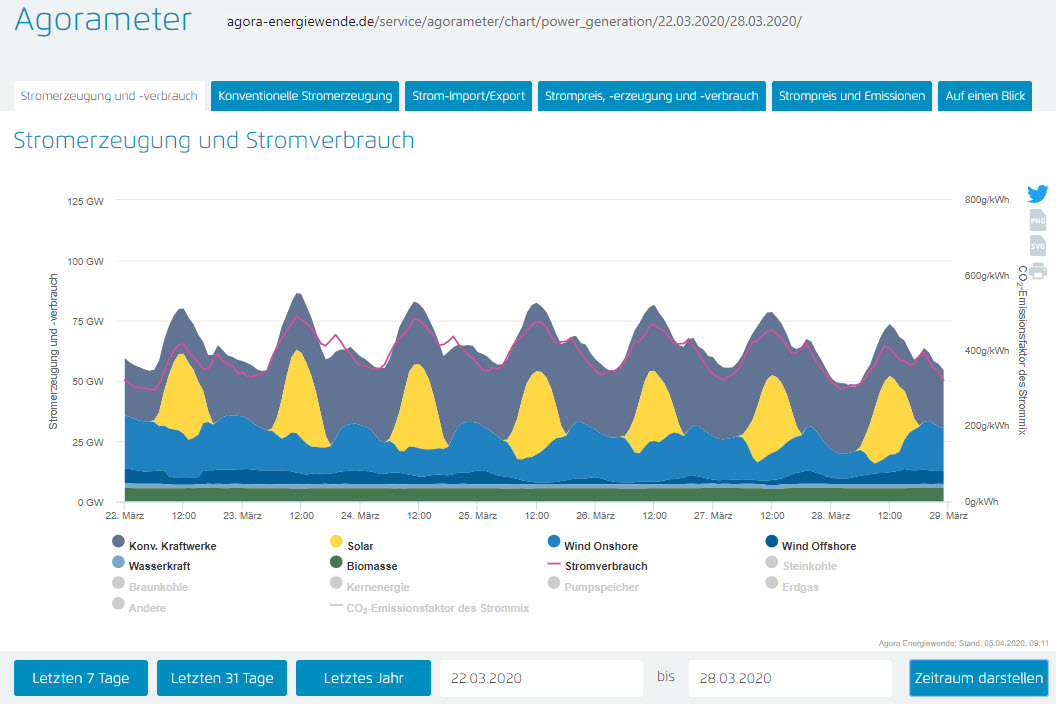Click Letzten 7 Tage button

(80, 678)
